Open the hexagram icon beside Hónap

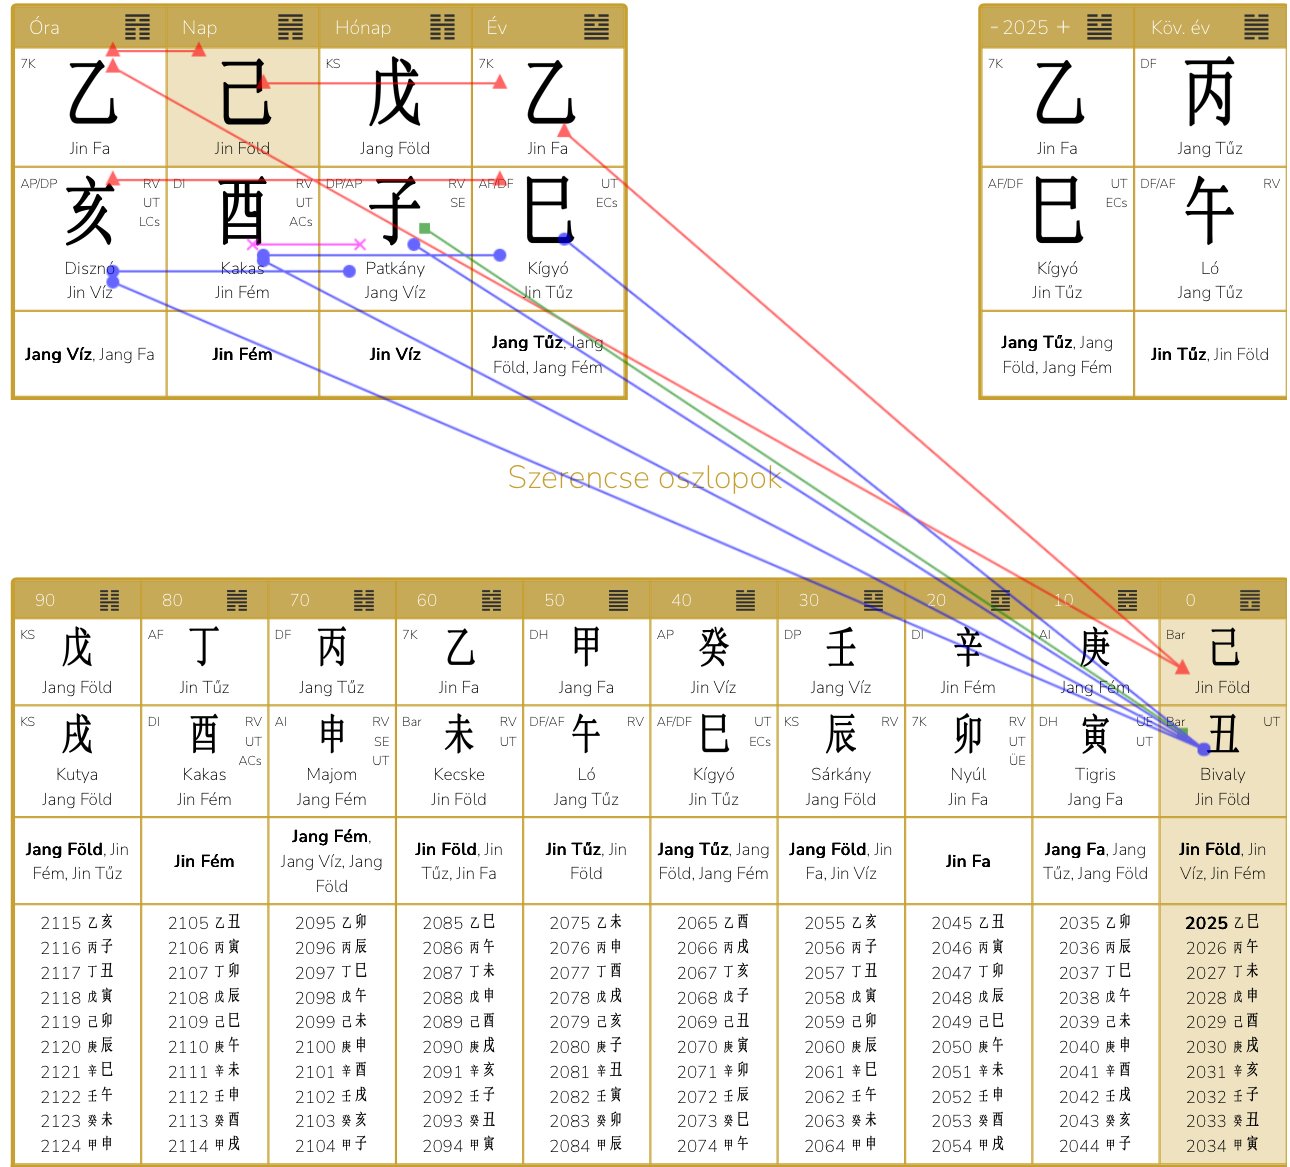pyautogui.click(x=442, y=27)
